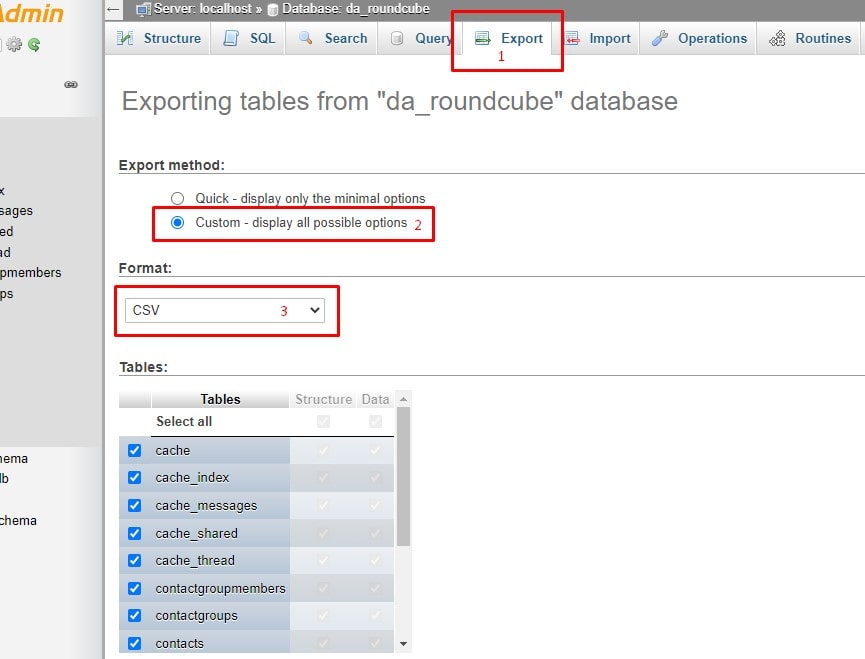Click the server icon in breadcrumb
This screenshot has height=659, width=865.
(143, 9)
